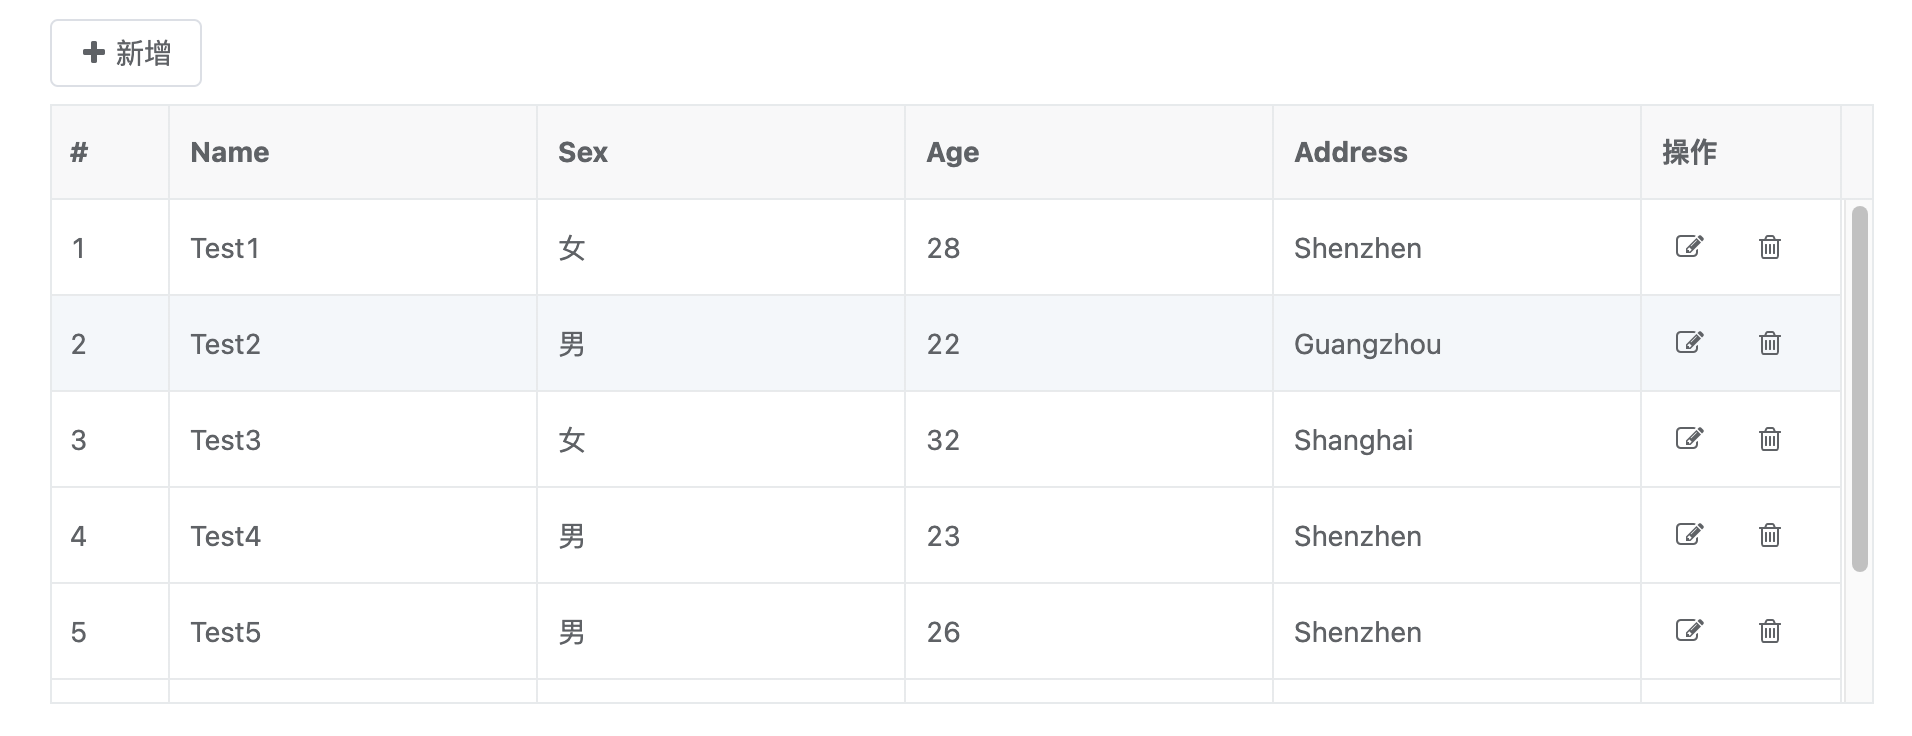Delete the Test3 row with trash icon
This screenshot has width=1912, height=736.
click(x=1769, y=439)
